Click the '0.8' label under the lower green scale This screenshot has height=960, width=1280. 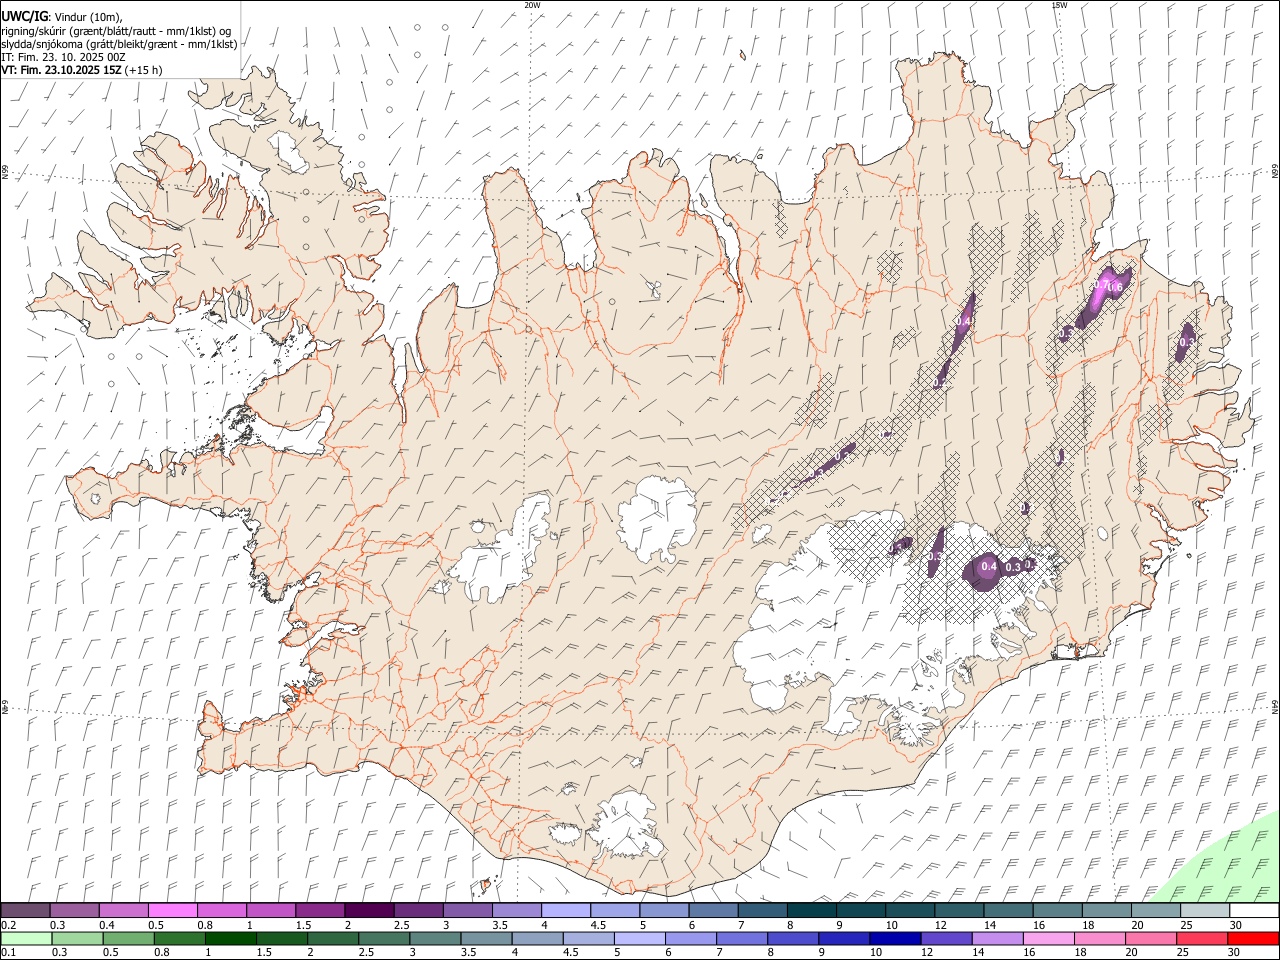point(162,953)
